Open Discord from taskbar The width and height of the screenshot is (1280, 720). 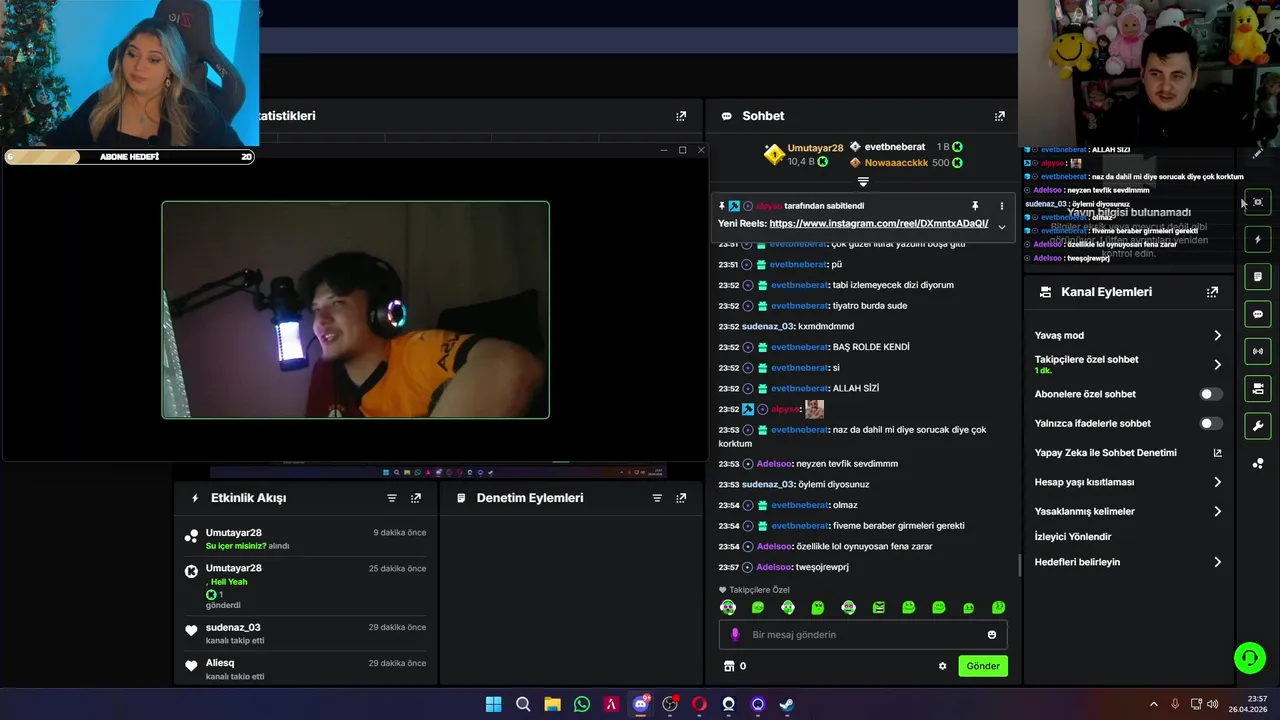point(641,704)
